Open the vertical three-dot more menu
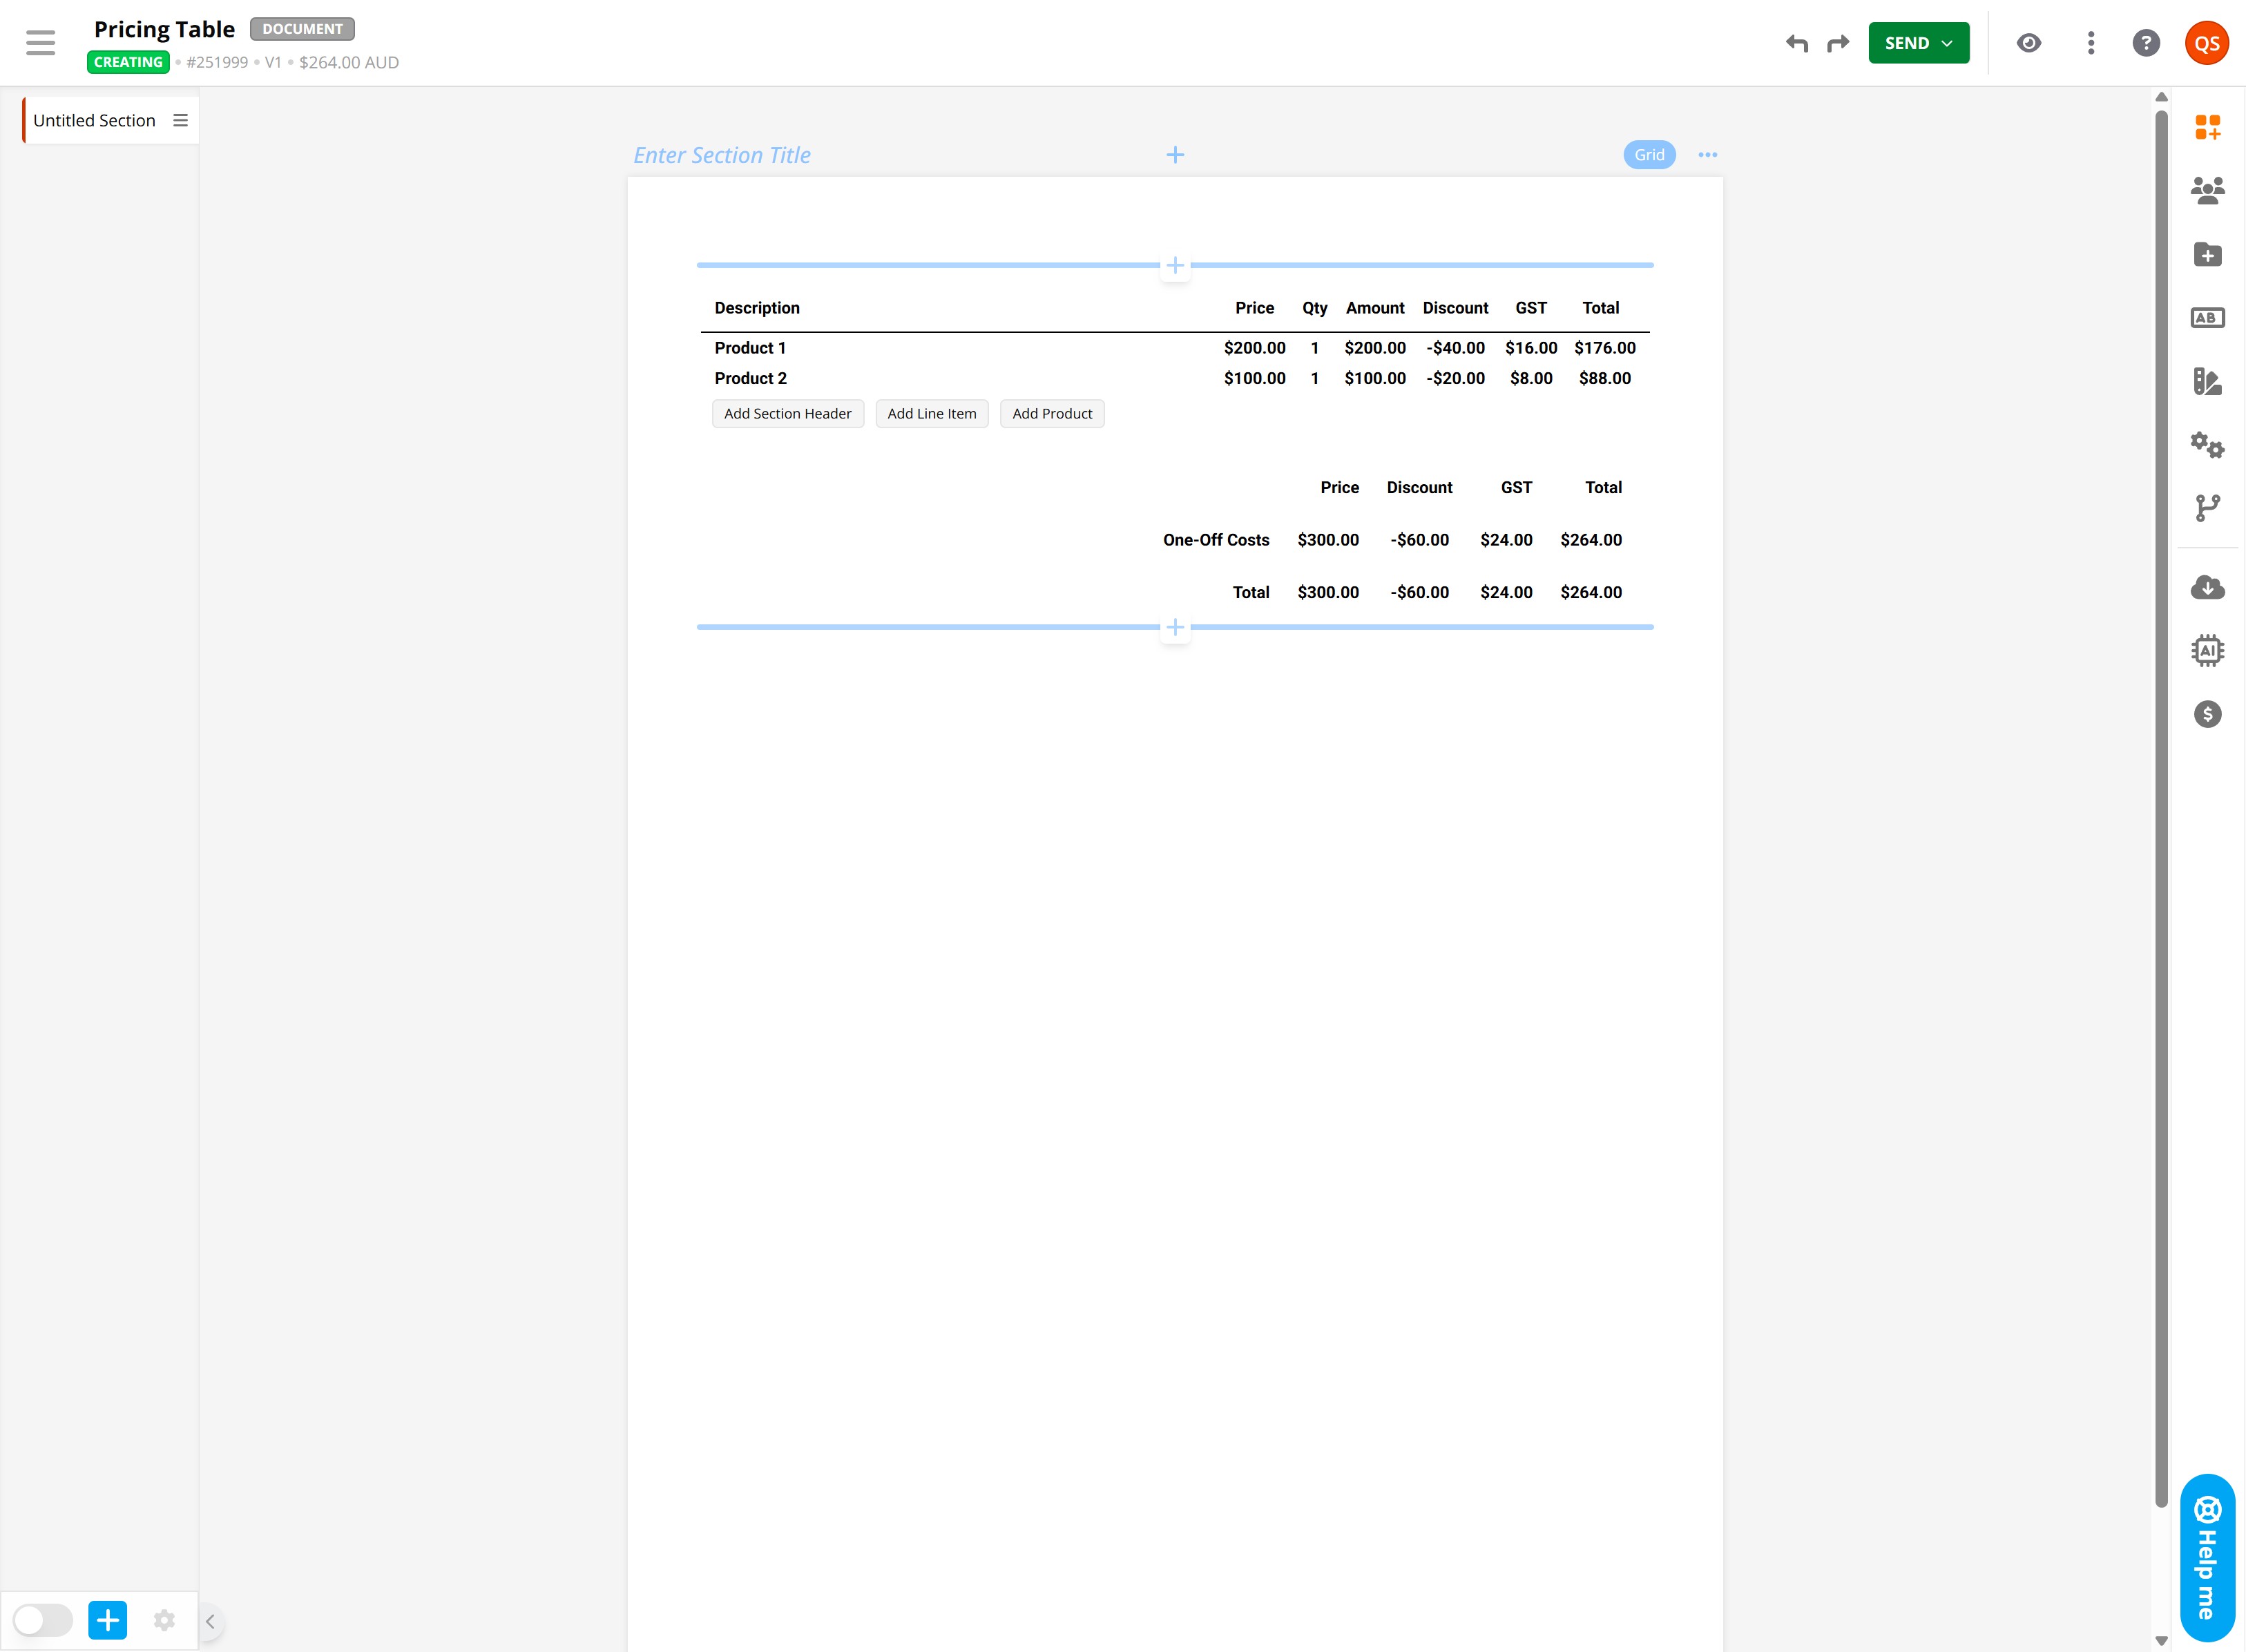Image resolution: width=2246 pixels, height=1652 pixels. (2091, 43)
